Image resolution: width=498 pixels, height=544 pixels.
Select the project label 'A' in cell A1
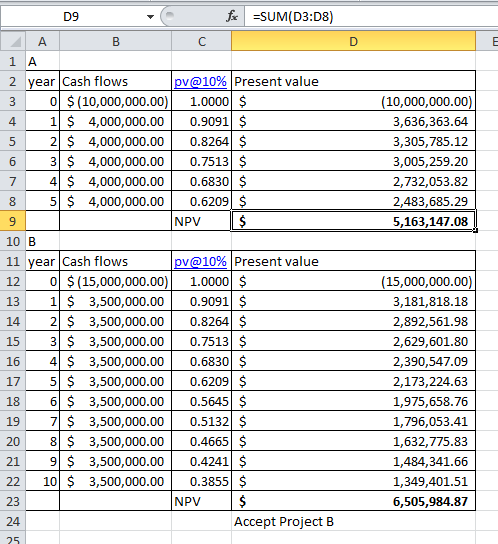42,61
